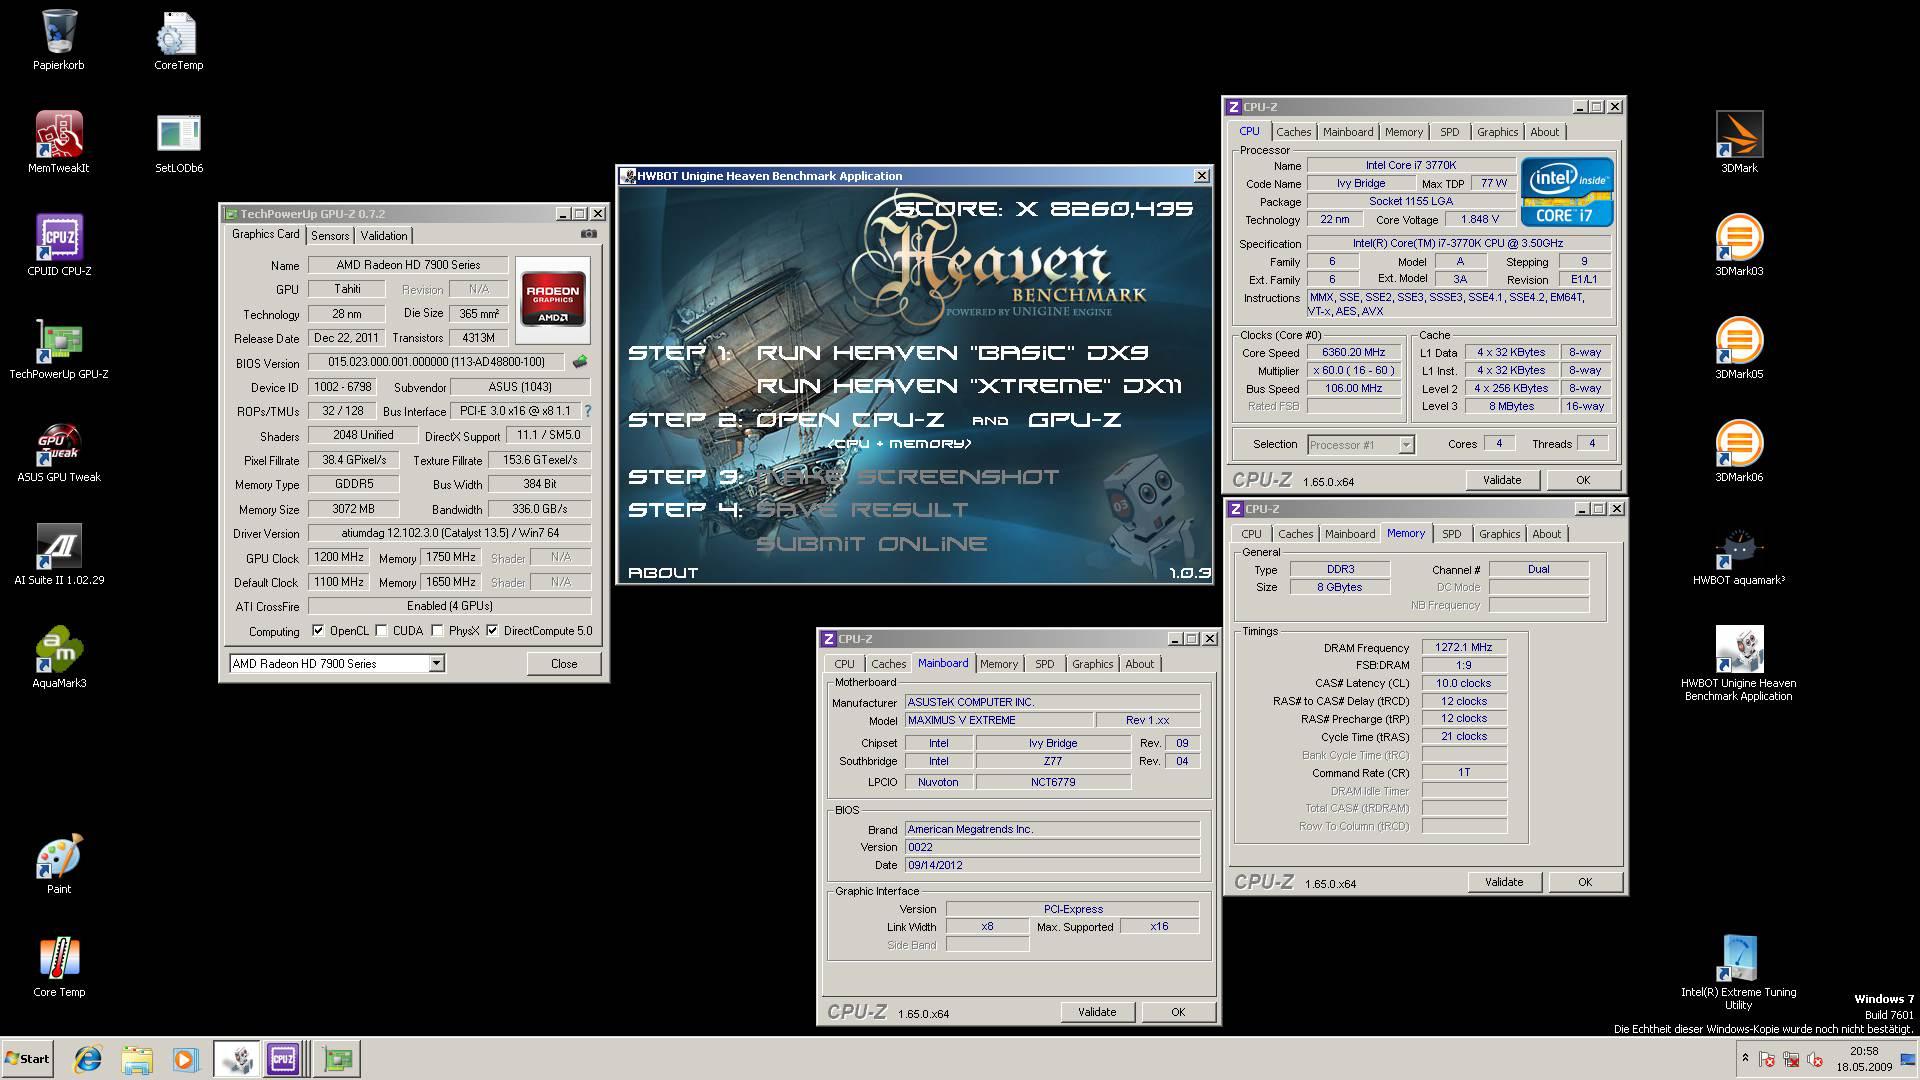Click the MAXIMUS V EXTREME model field
This screenshot has width=1920, height=1080.
point(999,720)
